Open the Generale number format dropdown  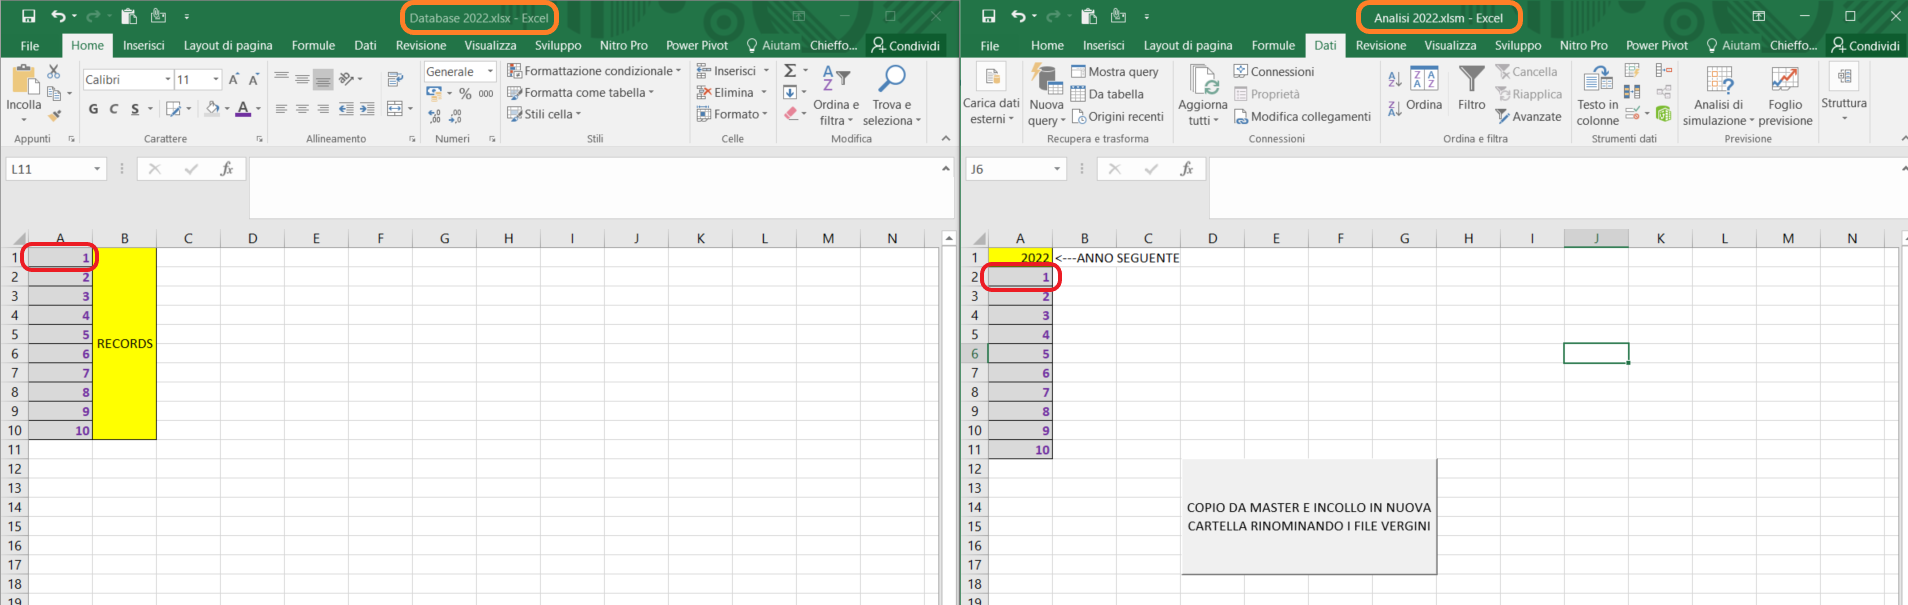pos(490,71)
